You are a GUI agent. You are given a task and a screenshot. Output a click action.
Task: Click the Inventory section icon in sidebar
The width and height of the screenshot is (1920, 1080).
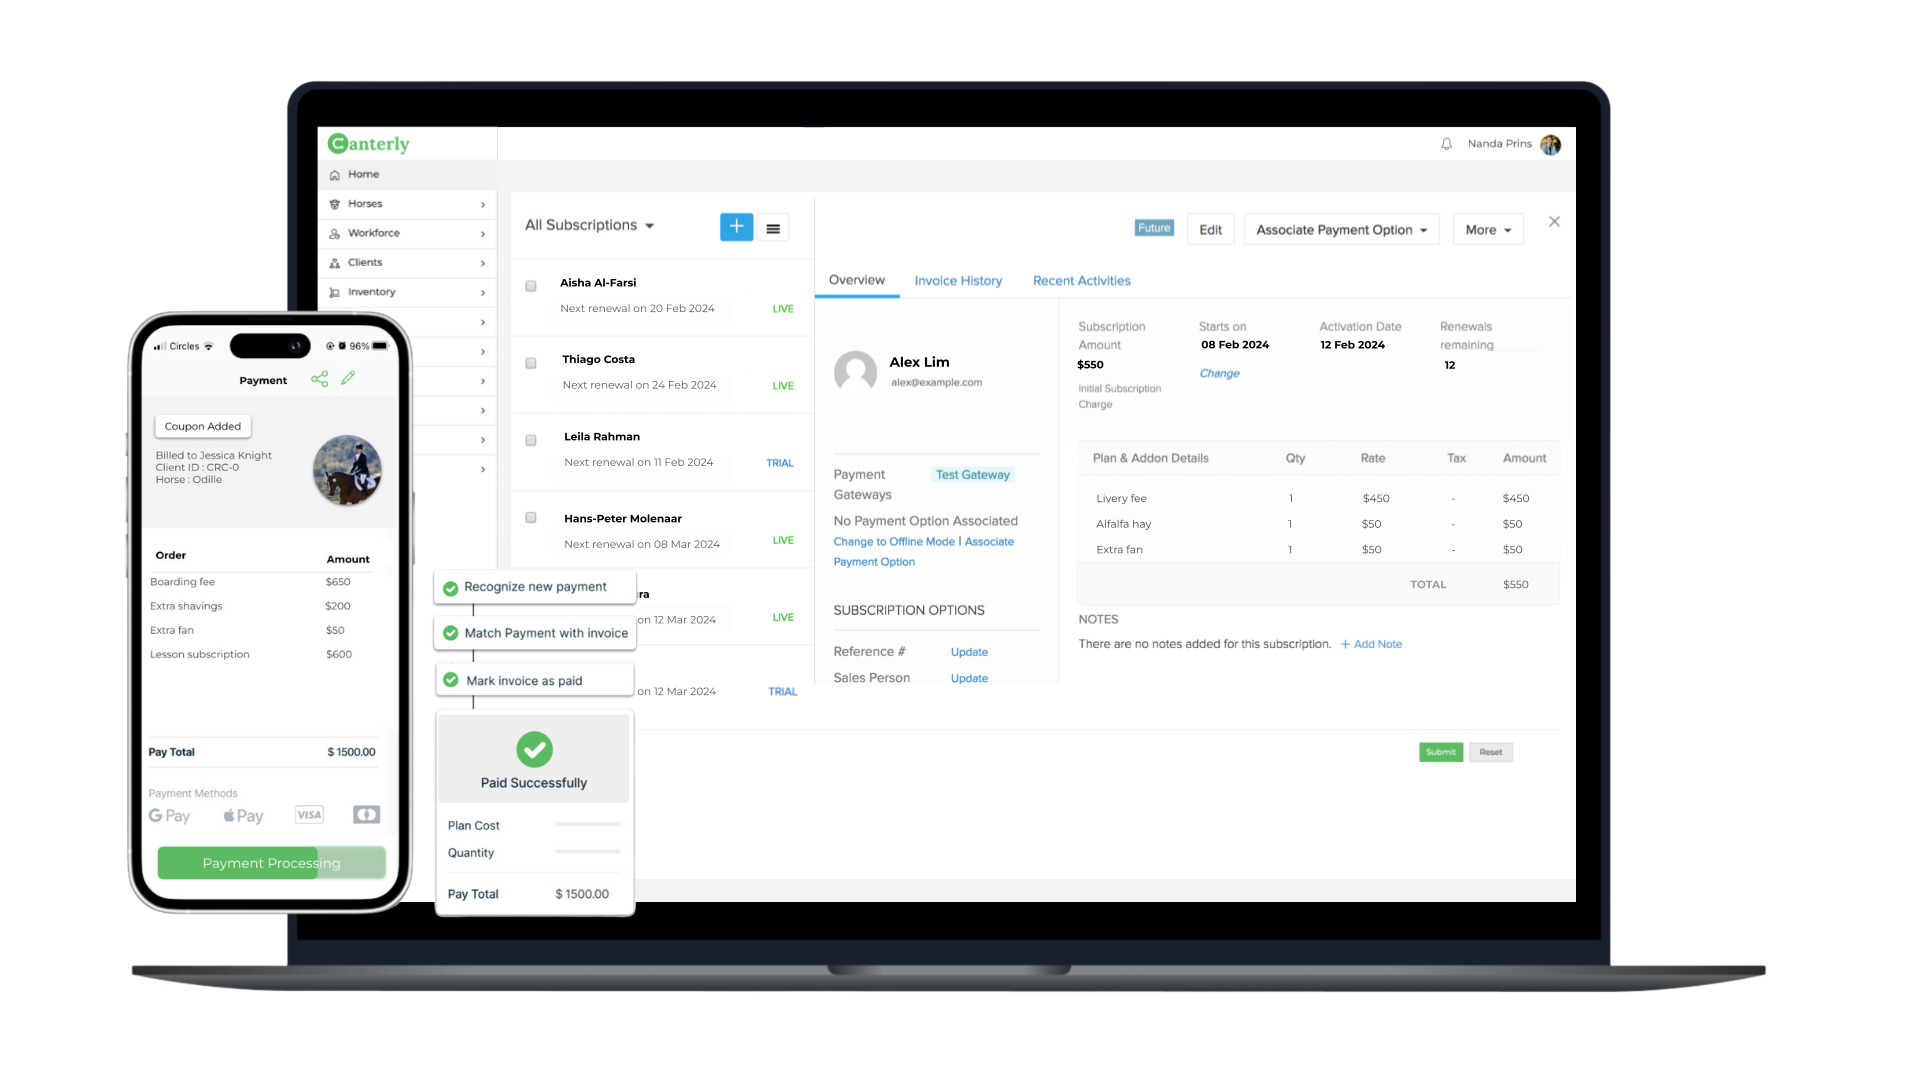[x=335, y=290]
